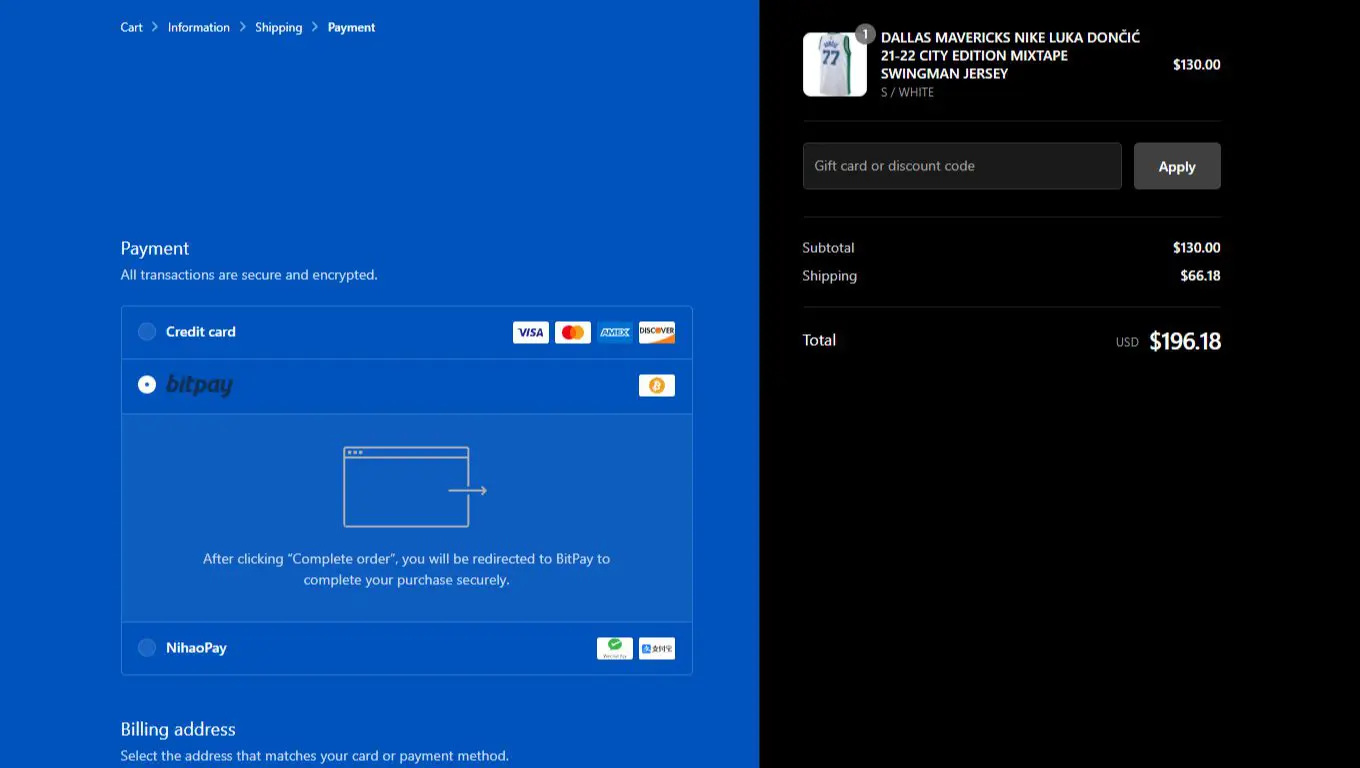1360x768 pixels.
Task: Apply the discount code
Action: pos(1177,166)
